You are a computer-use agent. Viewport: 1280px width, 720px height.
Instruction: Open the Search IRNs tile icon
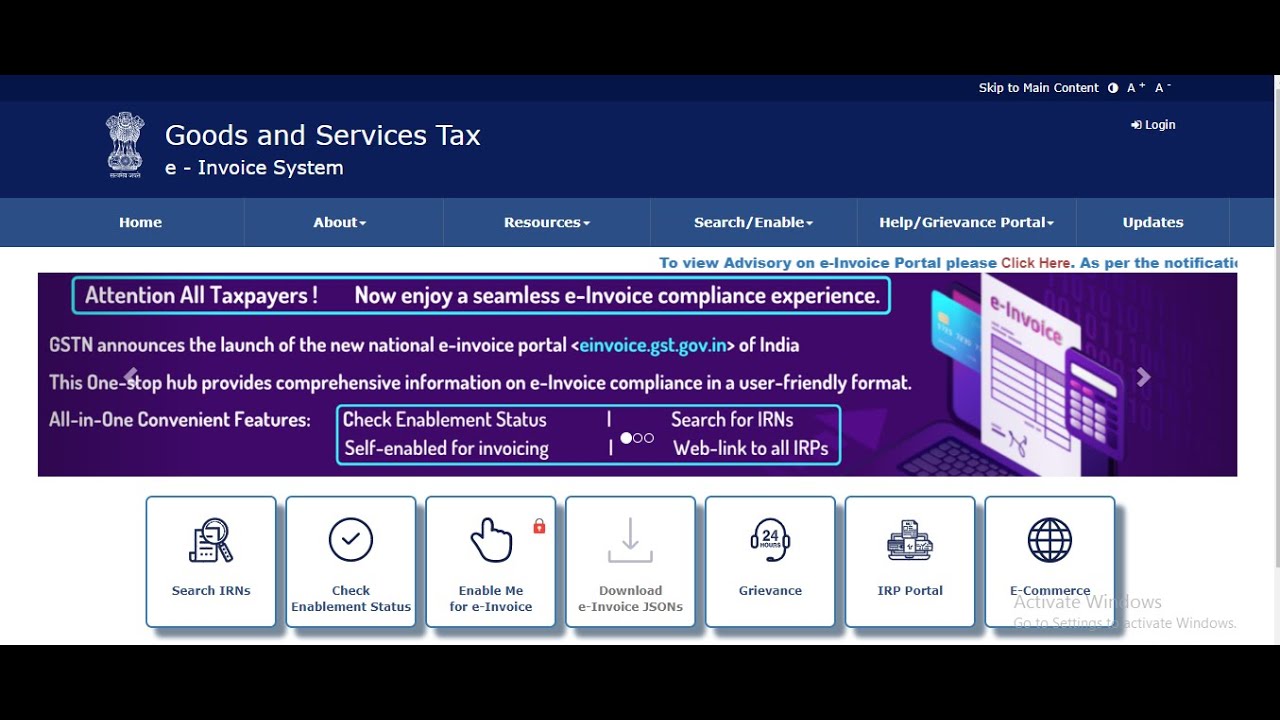[x=211, y=540]
